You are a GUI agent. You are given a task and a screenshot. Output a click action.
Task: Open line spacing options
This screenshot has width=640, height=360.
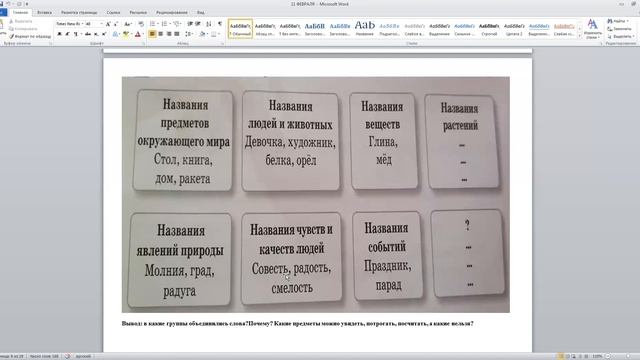point(189,34)
